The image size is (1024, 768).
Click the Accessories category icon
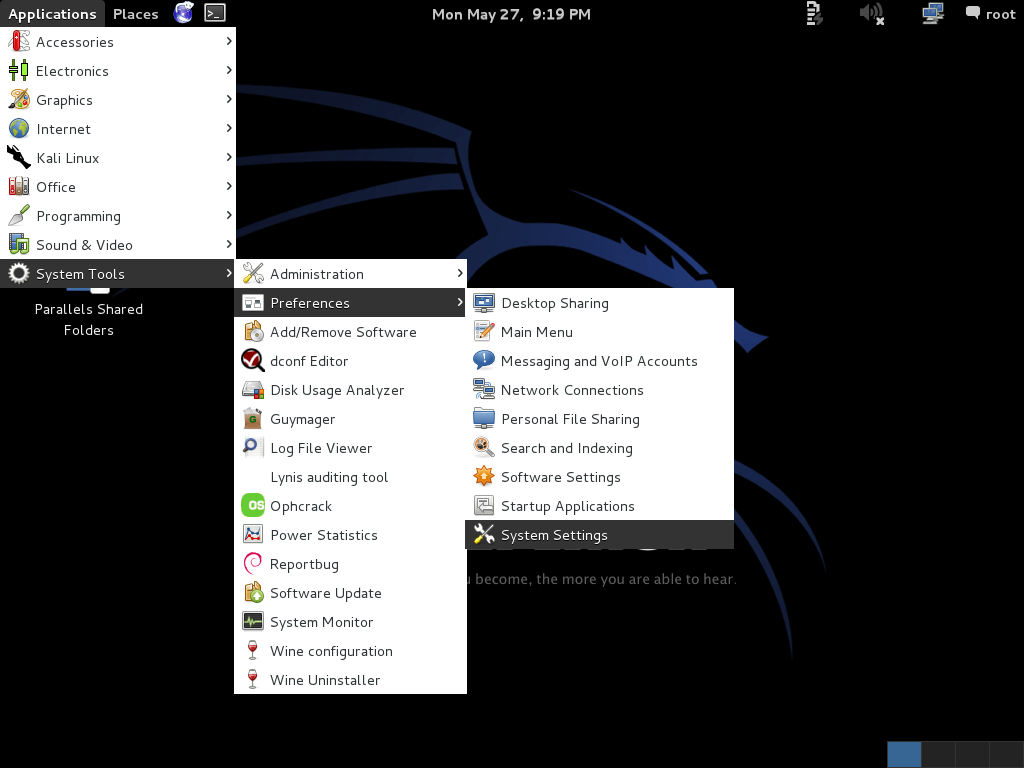(19, 42)
